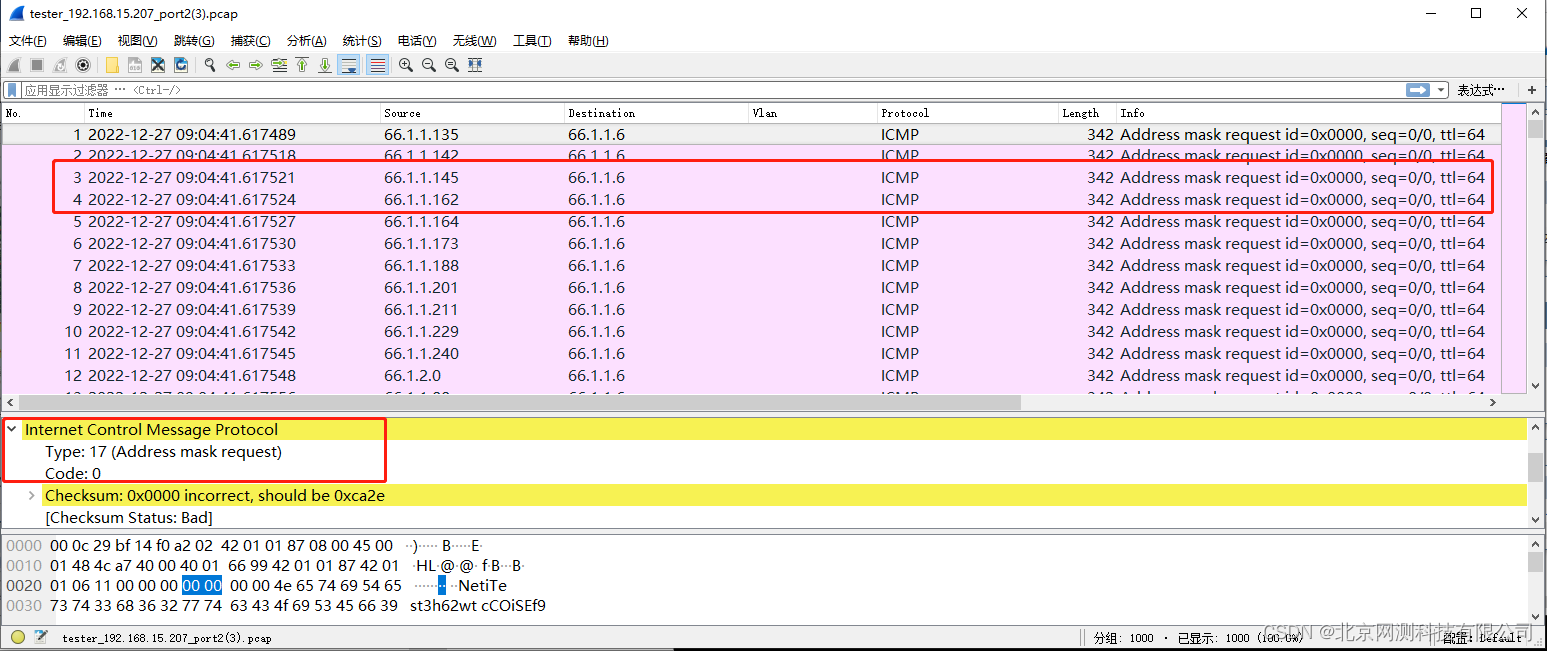Click the display filter bookmark icon
This screenshot has height=651, width=1547.
pyautogui.click(x=13, y=90)
